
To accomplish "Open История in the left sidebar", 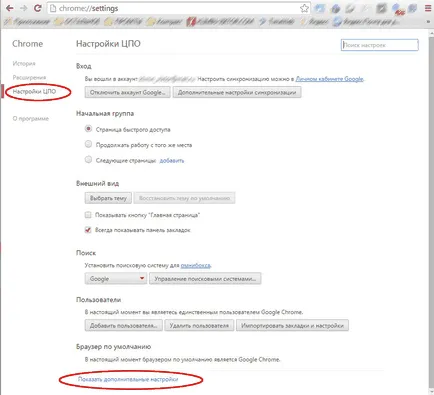I will tap(24, 63).
